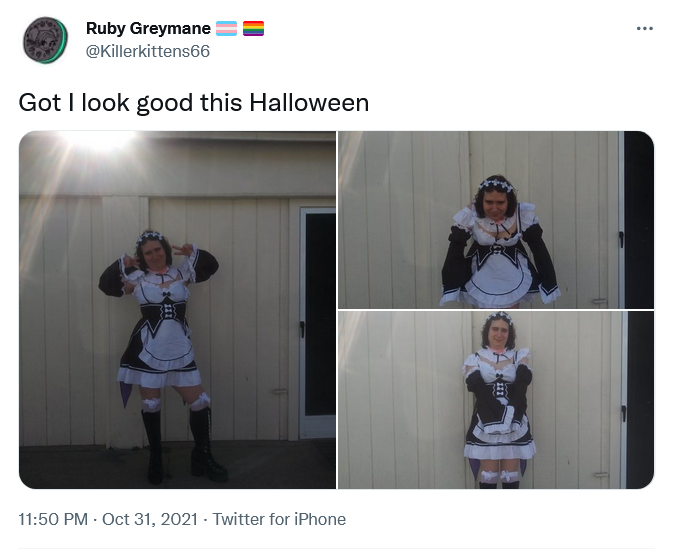Click the dark doorway in the left photo
Image resolution: width=677 pixels, height=552 pixels.
[320, 314]
